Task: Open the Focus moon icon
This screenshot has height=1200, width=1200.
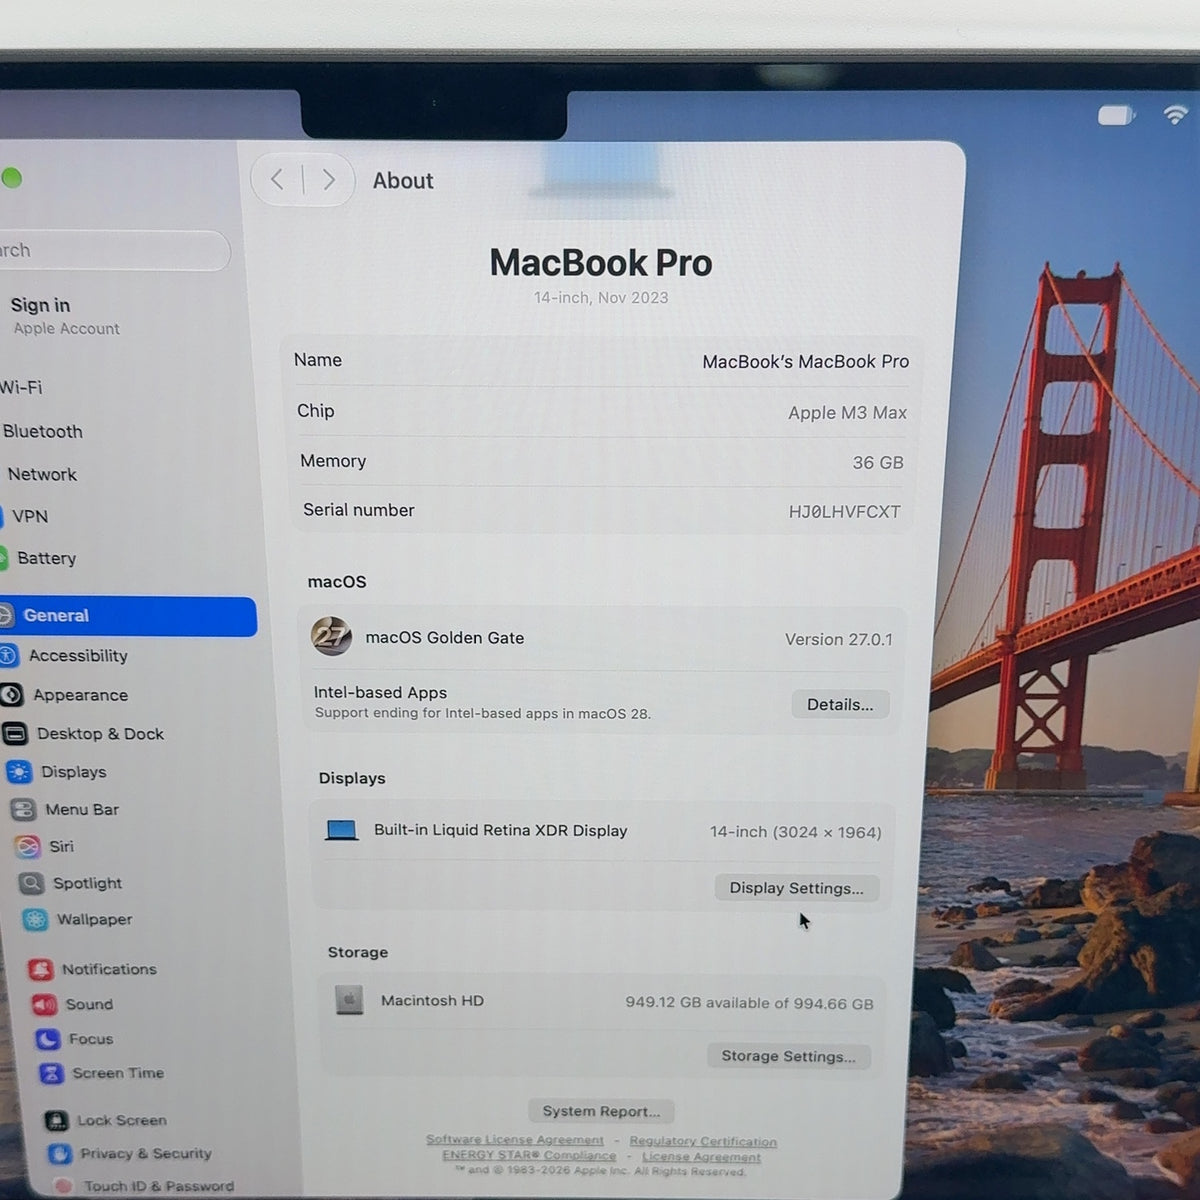Action: point(48,1039)
